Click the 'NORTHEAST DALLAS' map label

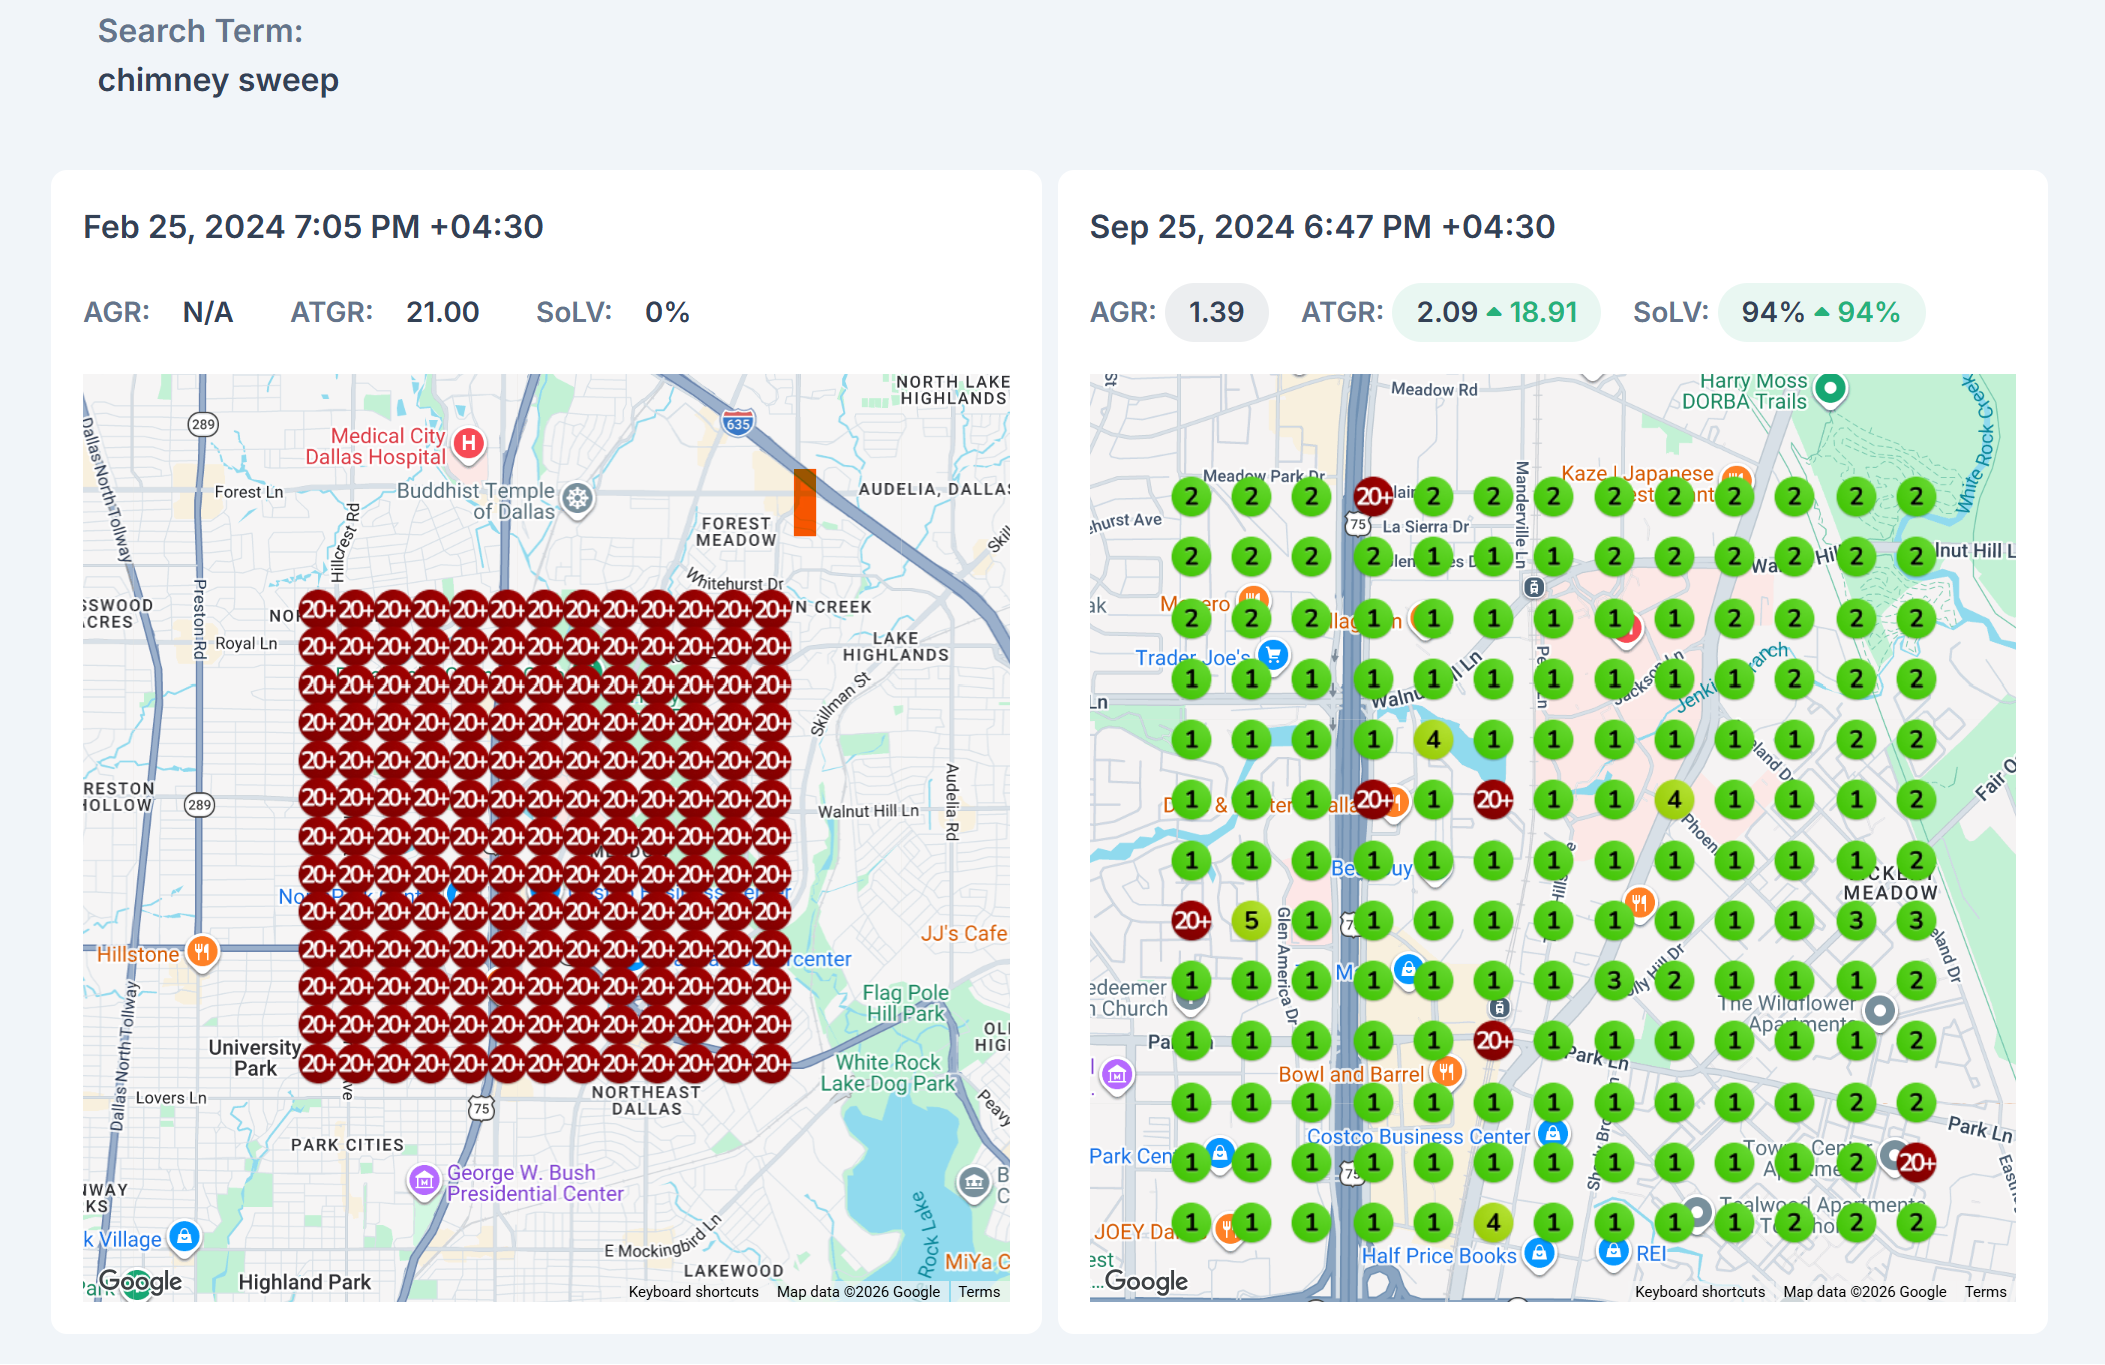pyautogui.click(x=646, y=1100)
